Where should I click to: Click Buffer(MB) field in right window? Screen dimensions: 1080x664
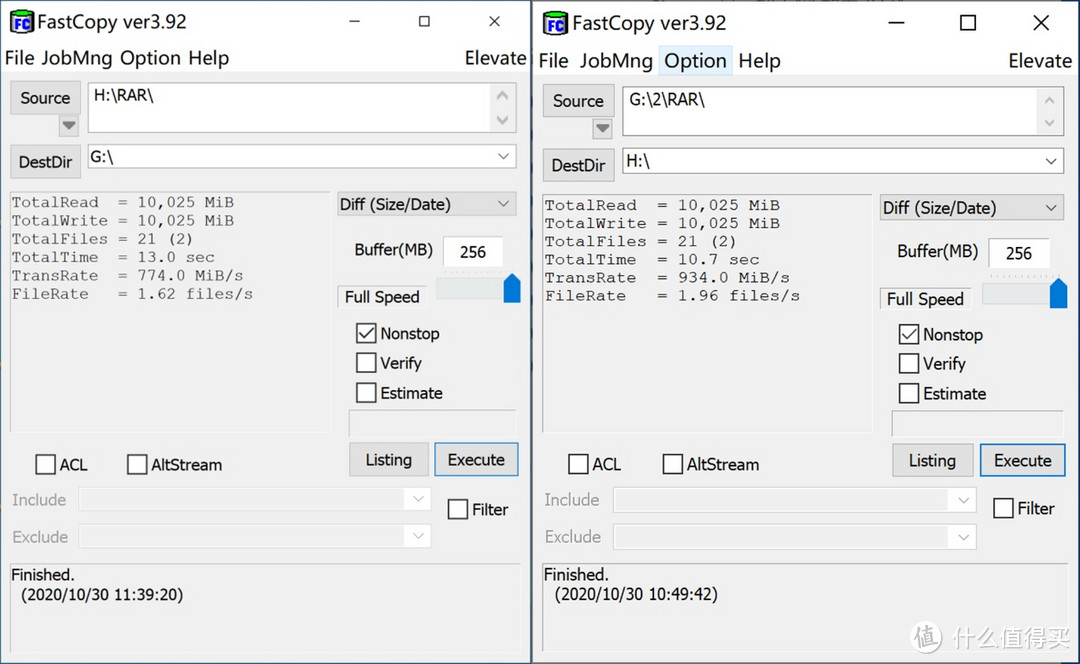1019,253
